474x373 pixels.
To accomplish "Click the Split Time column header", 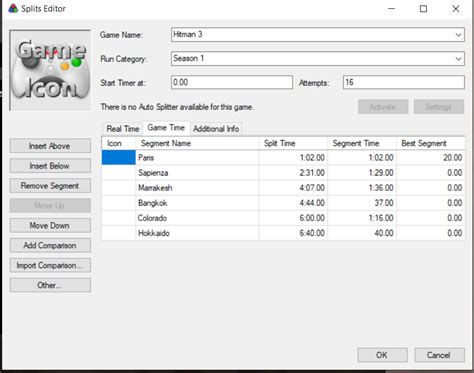I will coord(293,143).
